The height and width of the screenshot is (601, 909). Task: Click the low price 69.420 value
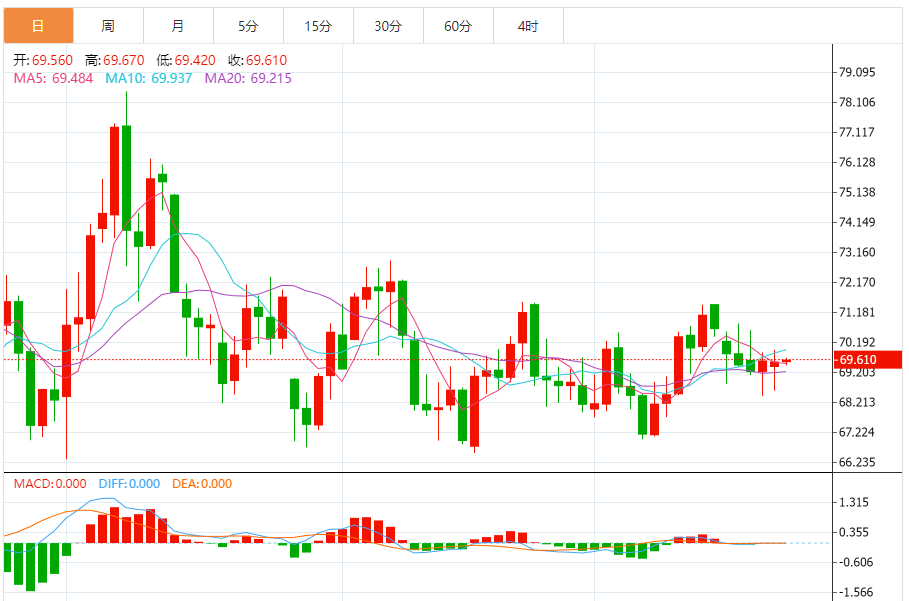[195, 60]
